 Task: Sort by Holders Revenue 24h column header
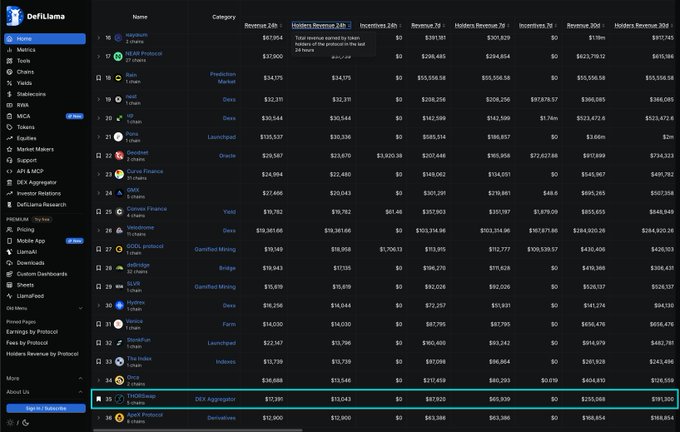pyautogui.click(x=321, y=26)
